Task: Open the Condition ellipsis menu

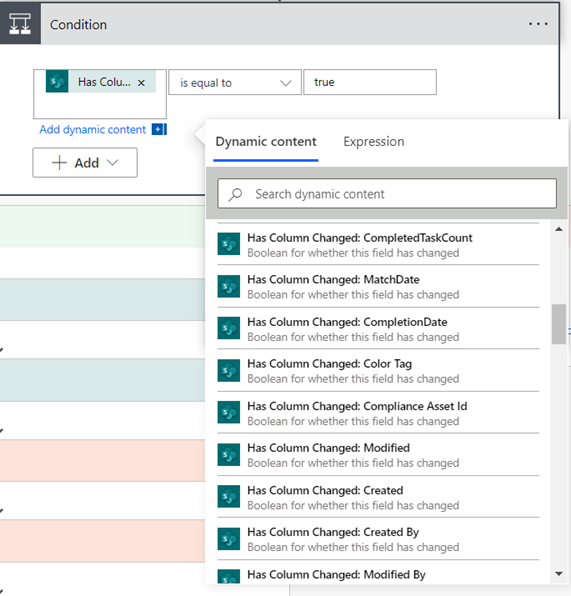Action: pyautogui.click(x=538, y=24)
